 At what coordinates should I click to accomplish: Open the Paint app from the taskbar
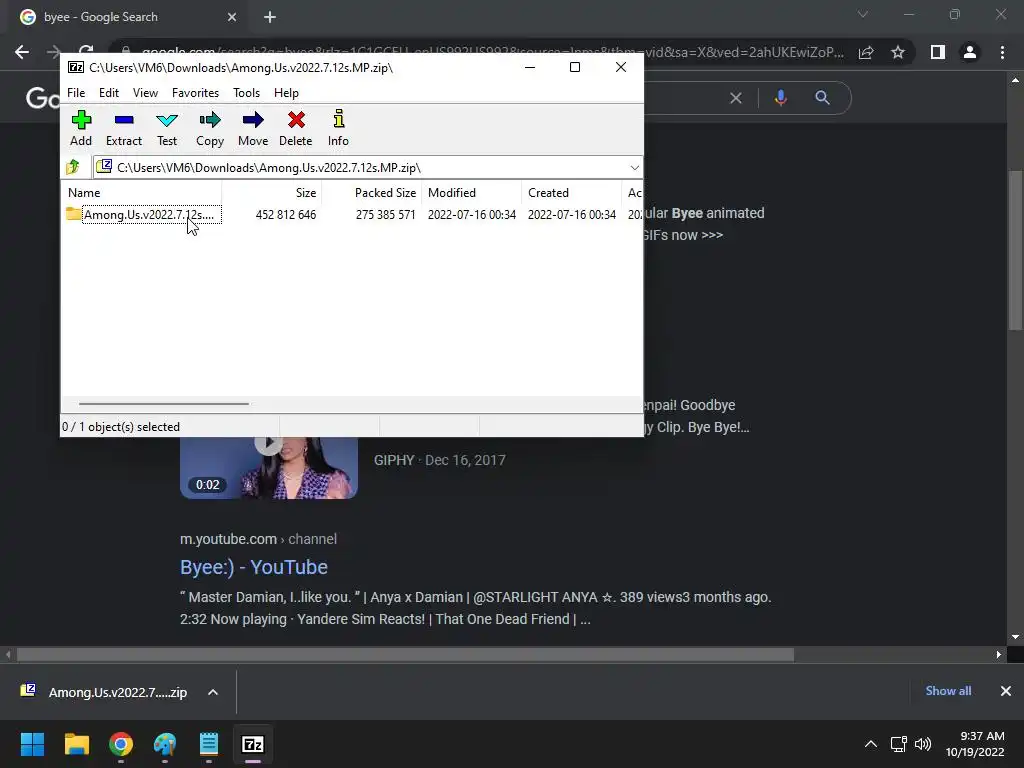(x=165, y=744)
